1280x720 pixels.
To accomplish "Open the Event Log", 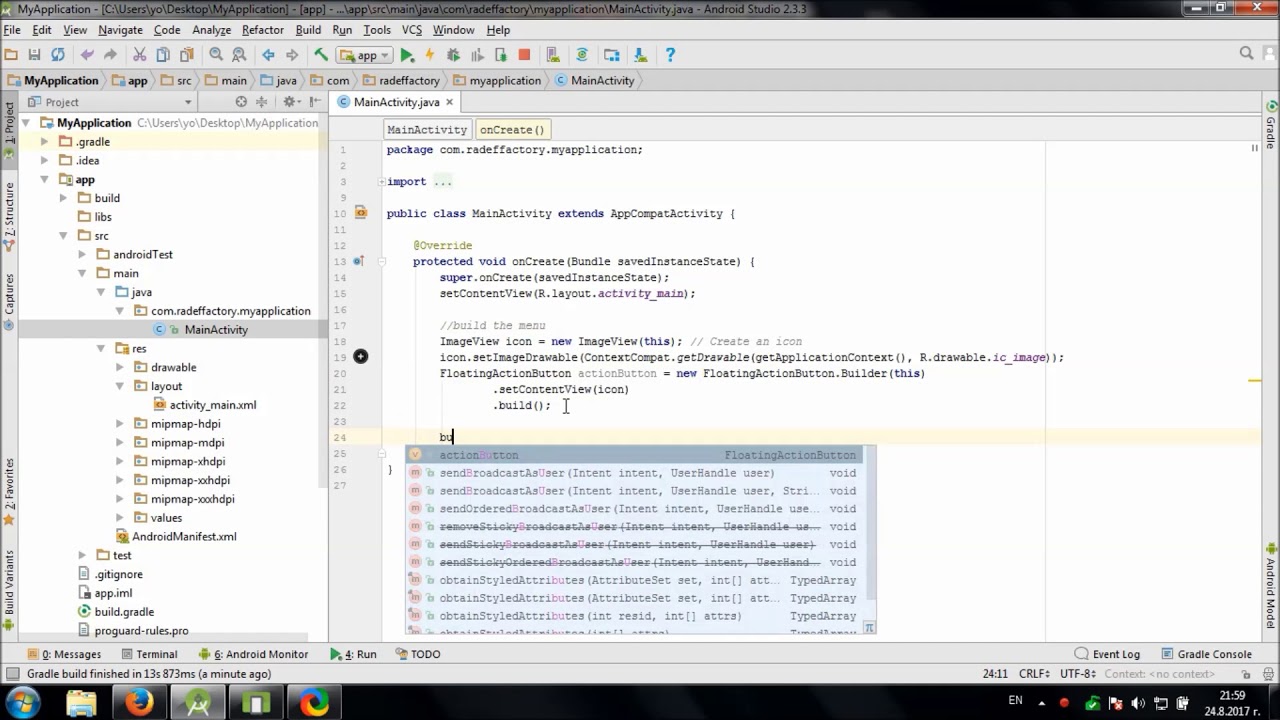I will pos(1108,654).
